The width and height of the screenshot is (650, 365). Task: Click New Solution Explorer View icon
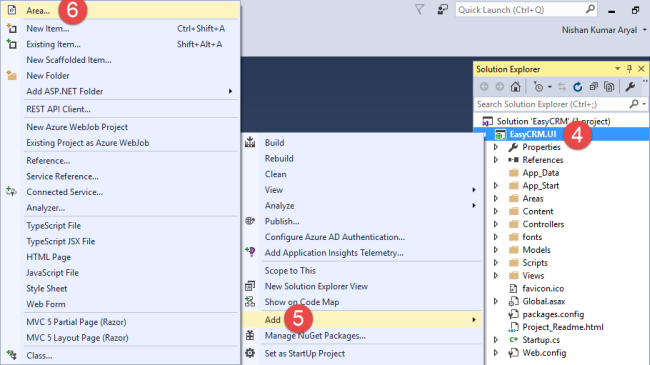pyautogui.click(x=250, y=286)
